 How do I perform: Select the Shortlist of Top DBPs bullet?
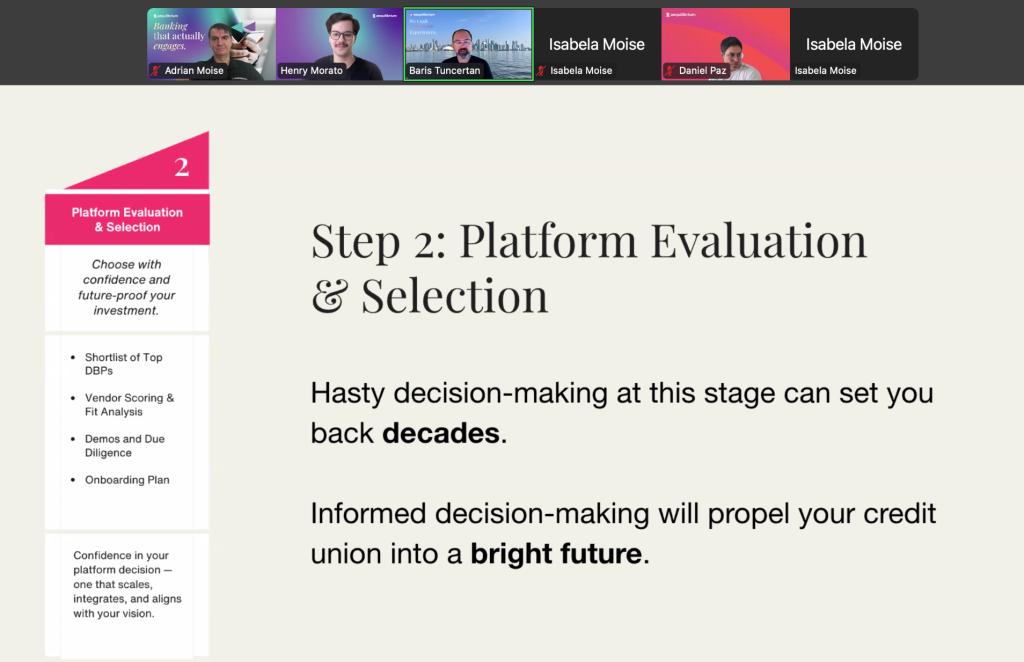click(123, 364)
